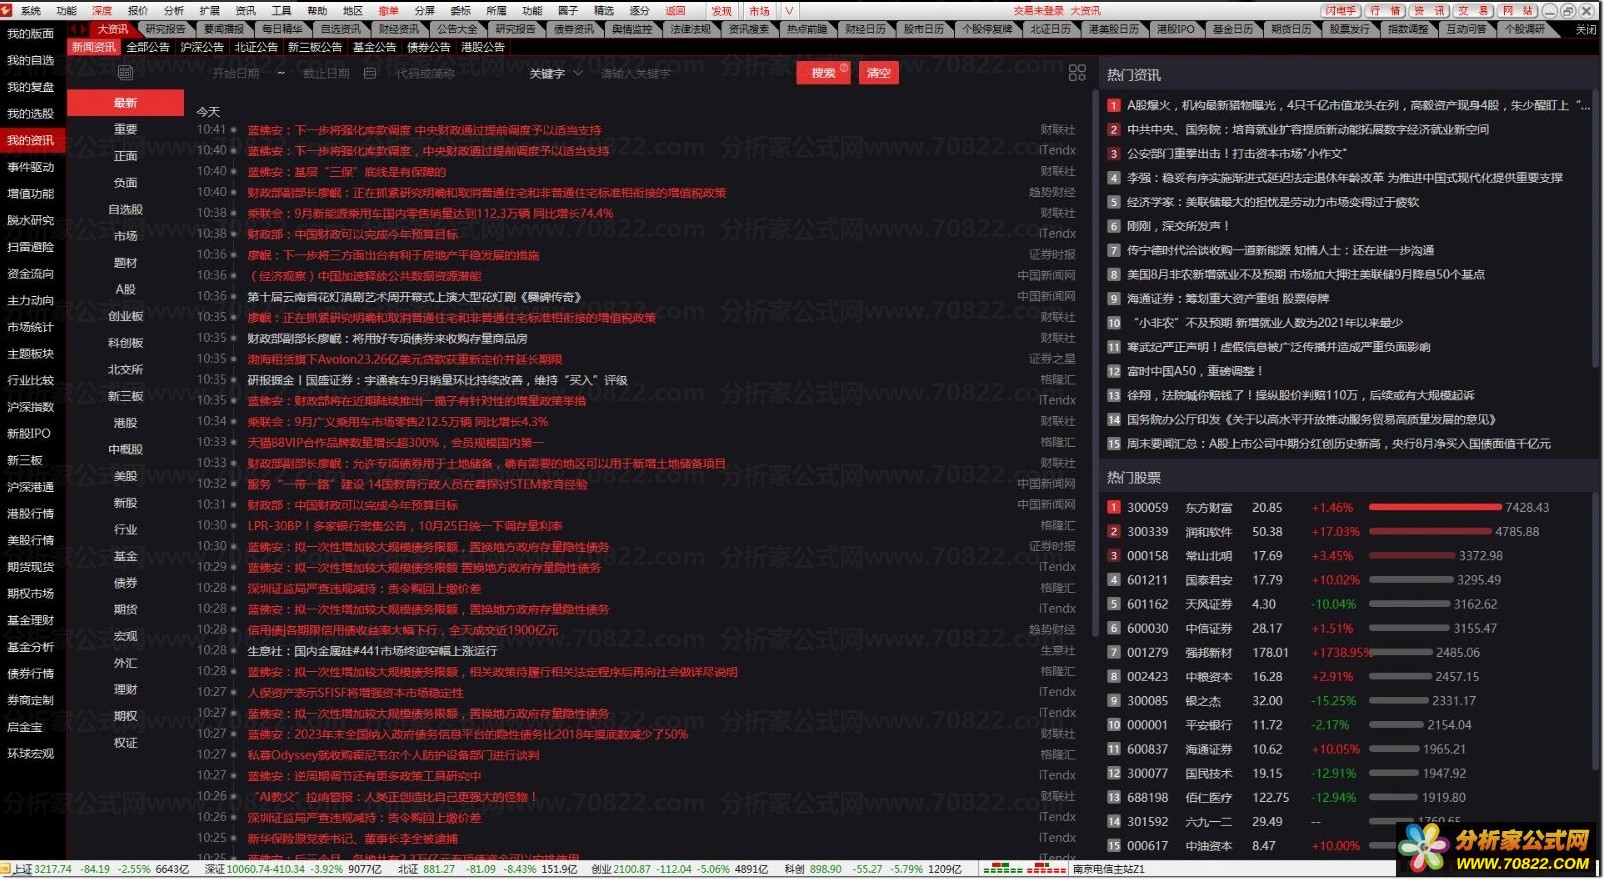Click the 截止日期 input field
The image size is (1606, 880).
point(327,73)
